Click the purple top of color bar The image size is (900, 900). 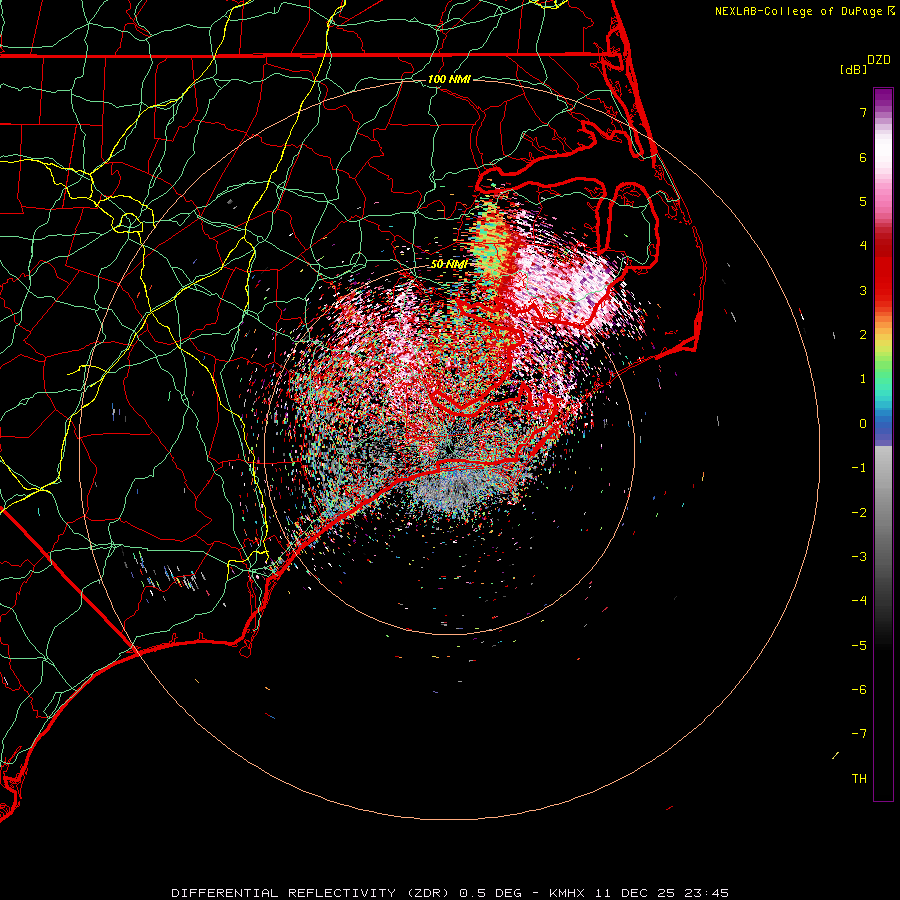point(883,98)
